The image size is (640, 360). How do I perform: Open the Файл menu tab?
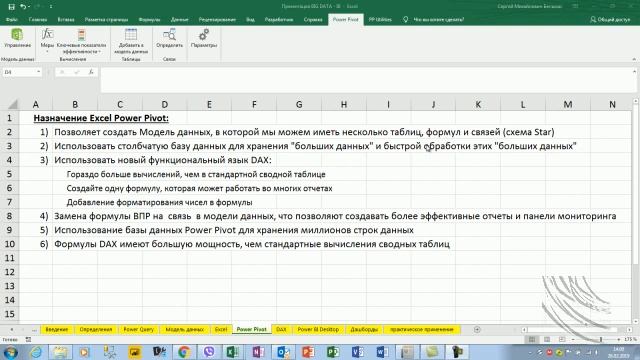[x=12, y=19]
